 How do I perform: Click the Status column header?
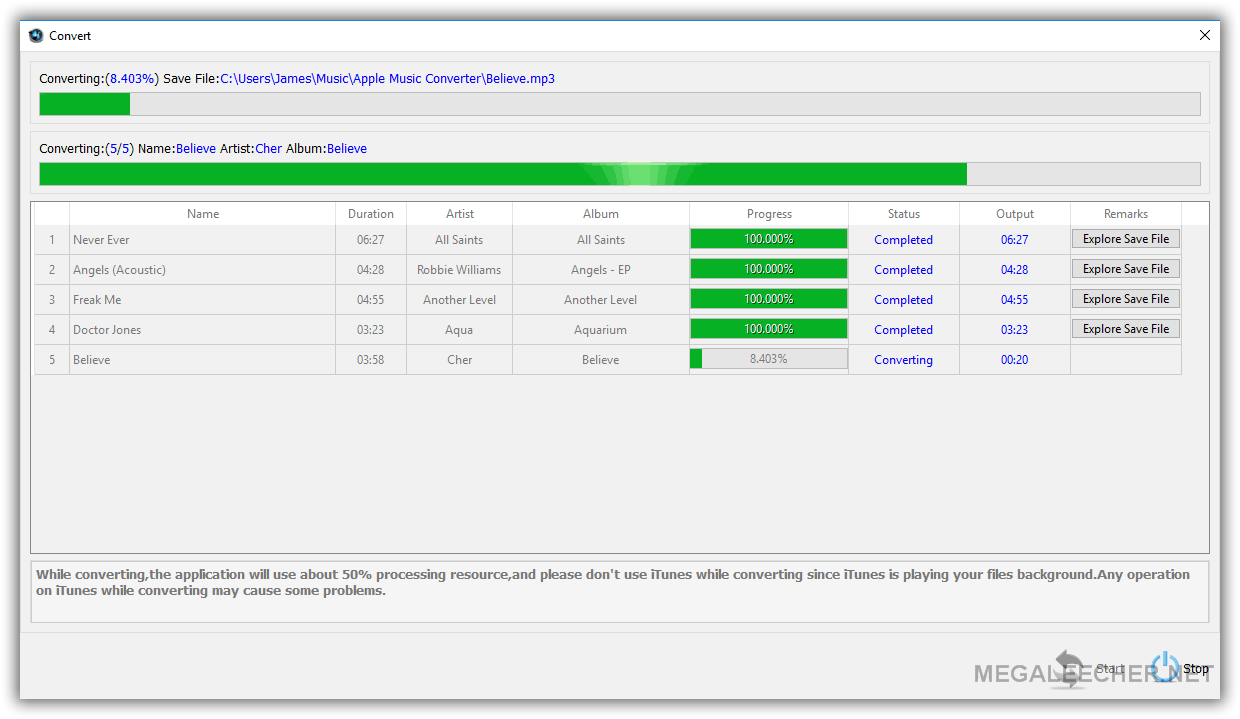(x=904, y=214)
